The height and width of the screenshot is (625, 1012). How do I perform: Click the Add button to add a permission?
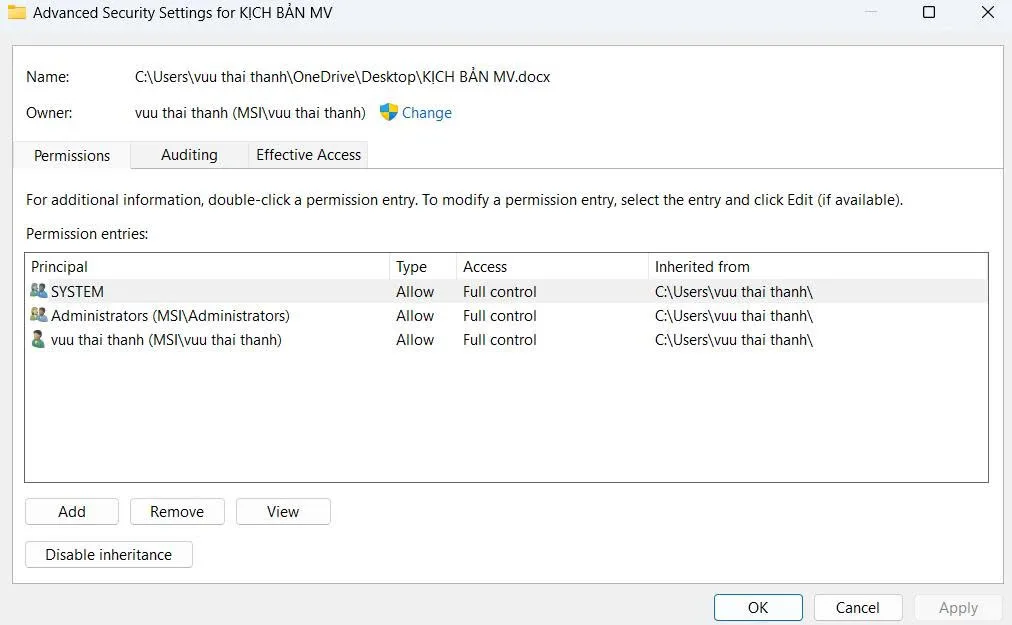point(71,511)
